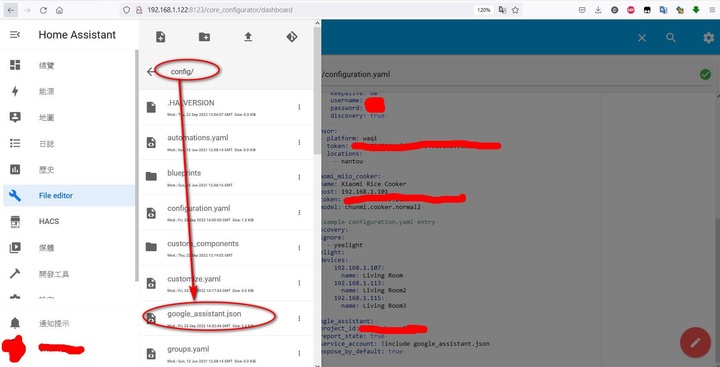Screen dimensions: 720x367
Task: Open the browser hamburger menu
Action: pos(712,10)
